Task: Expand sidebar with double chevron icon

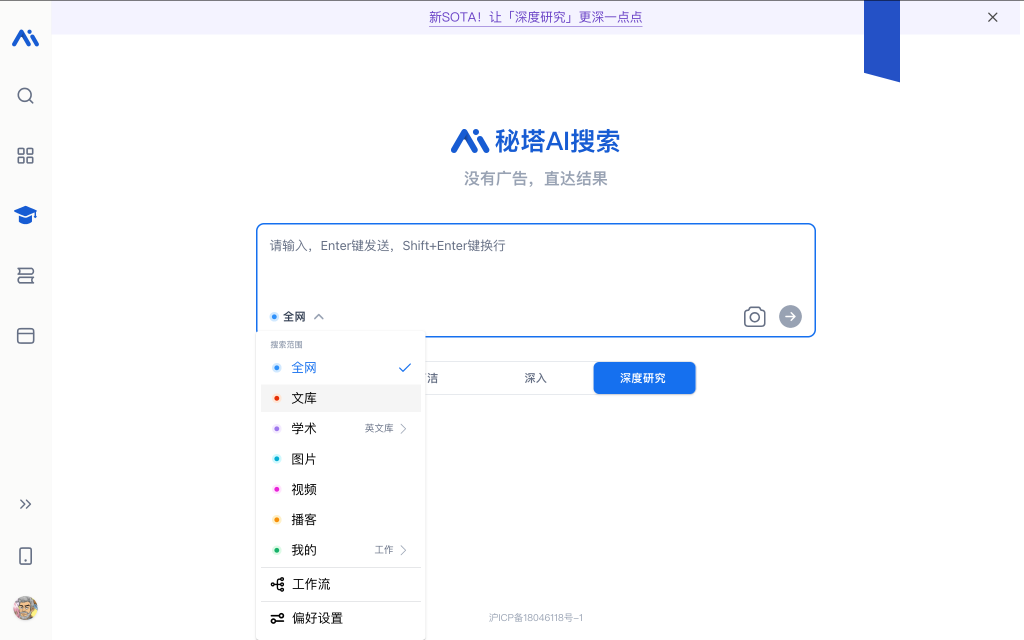Action: tap(25, 504)
